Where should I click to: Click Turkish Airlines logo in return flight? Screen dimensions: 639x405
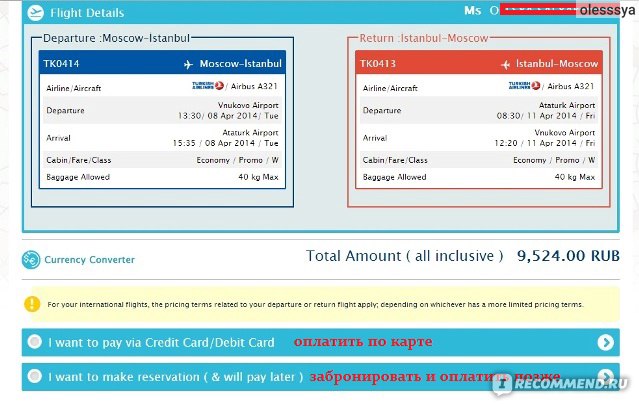pyautogui.click(x=524, y=86)
